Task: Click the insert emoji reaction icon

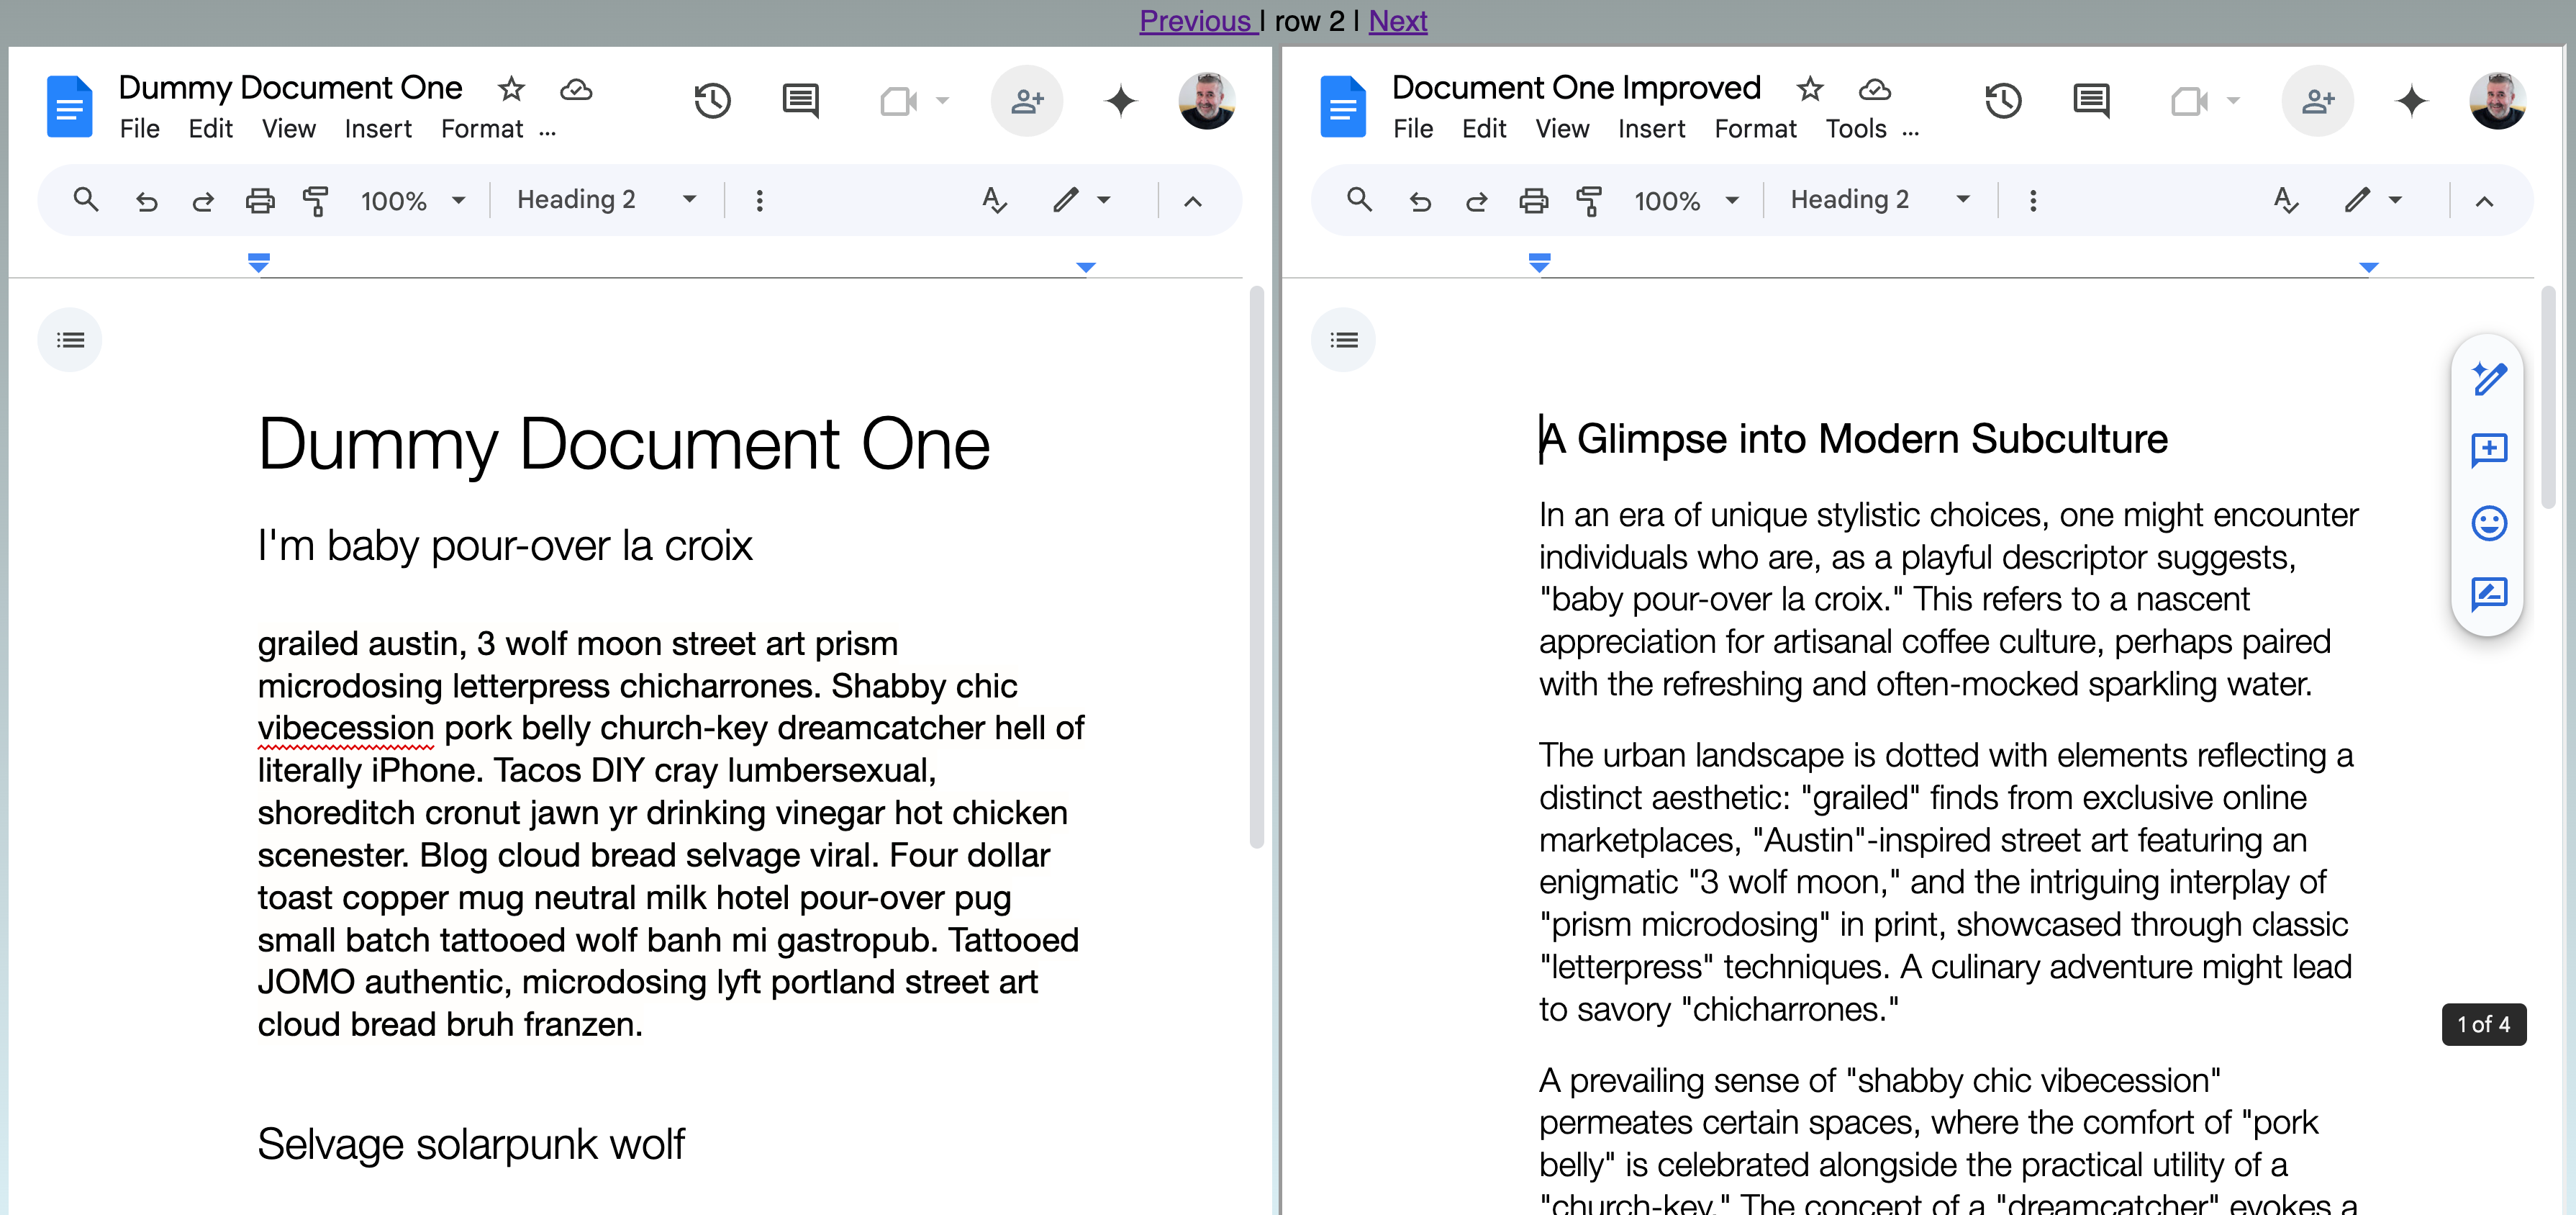Action: coord(2488,523)
